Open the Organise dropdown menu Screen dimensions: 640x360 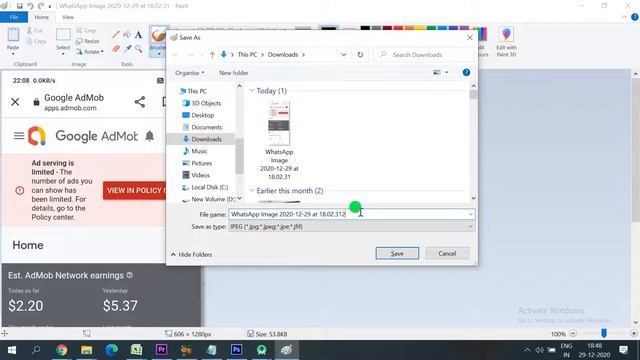point(190,73)
